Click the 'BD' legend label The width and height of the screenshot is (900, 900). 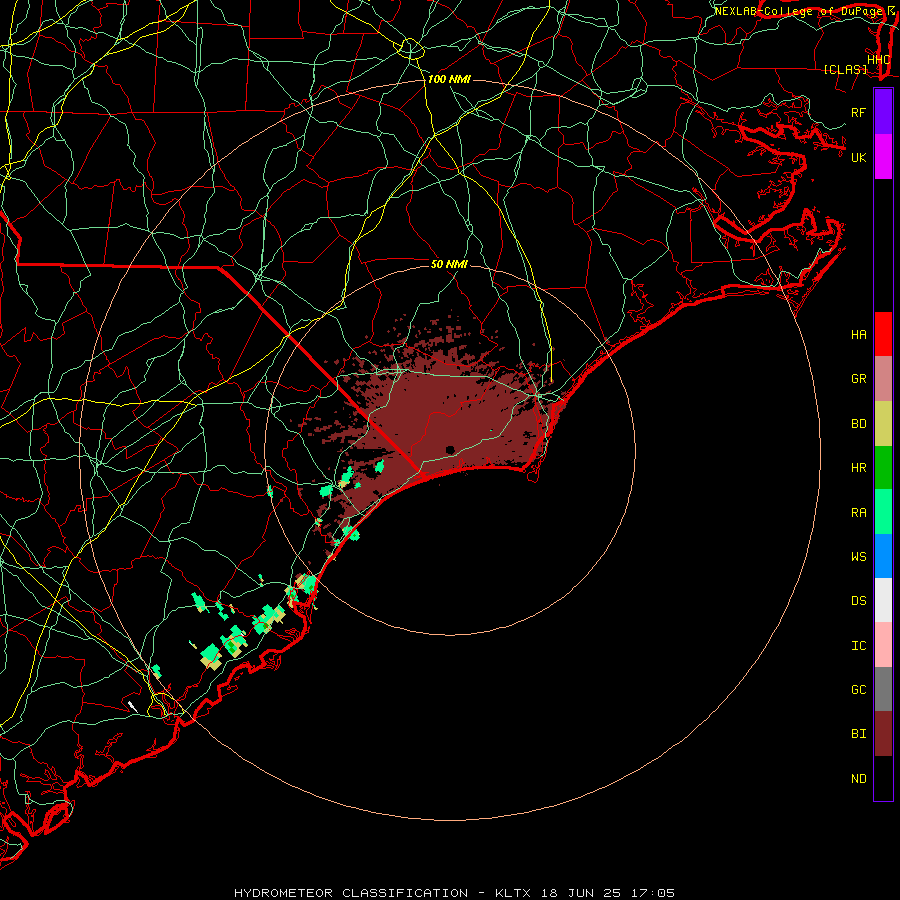(x=858, y=424)
